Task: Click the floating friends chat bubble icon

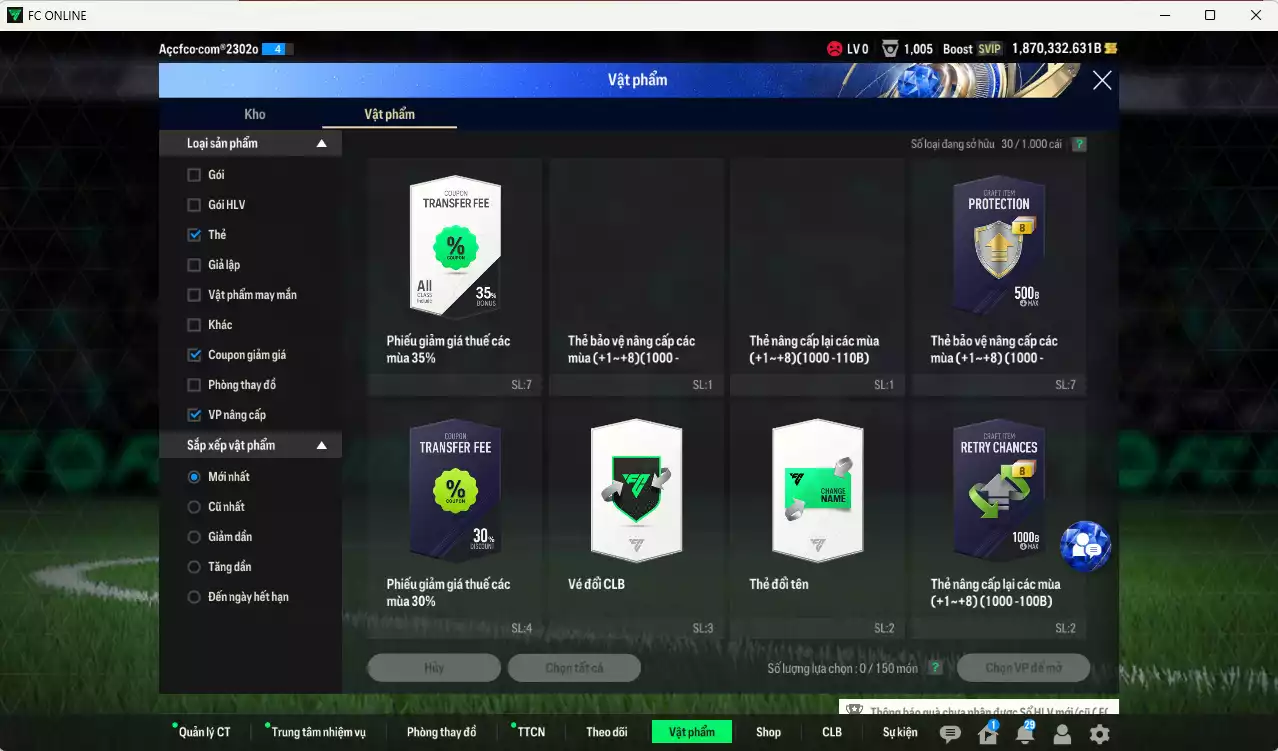Action: [x=1085, y=546]
